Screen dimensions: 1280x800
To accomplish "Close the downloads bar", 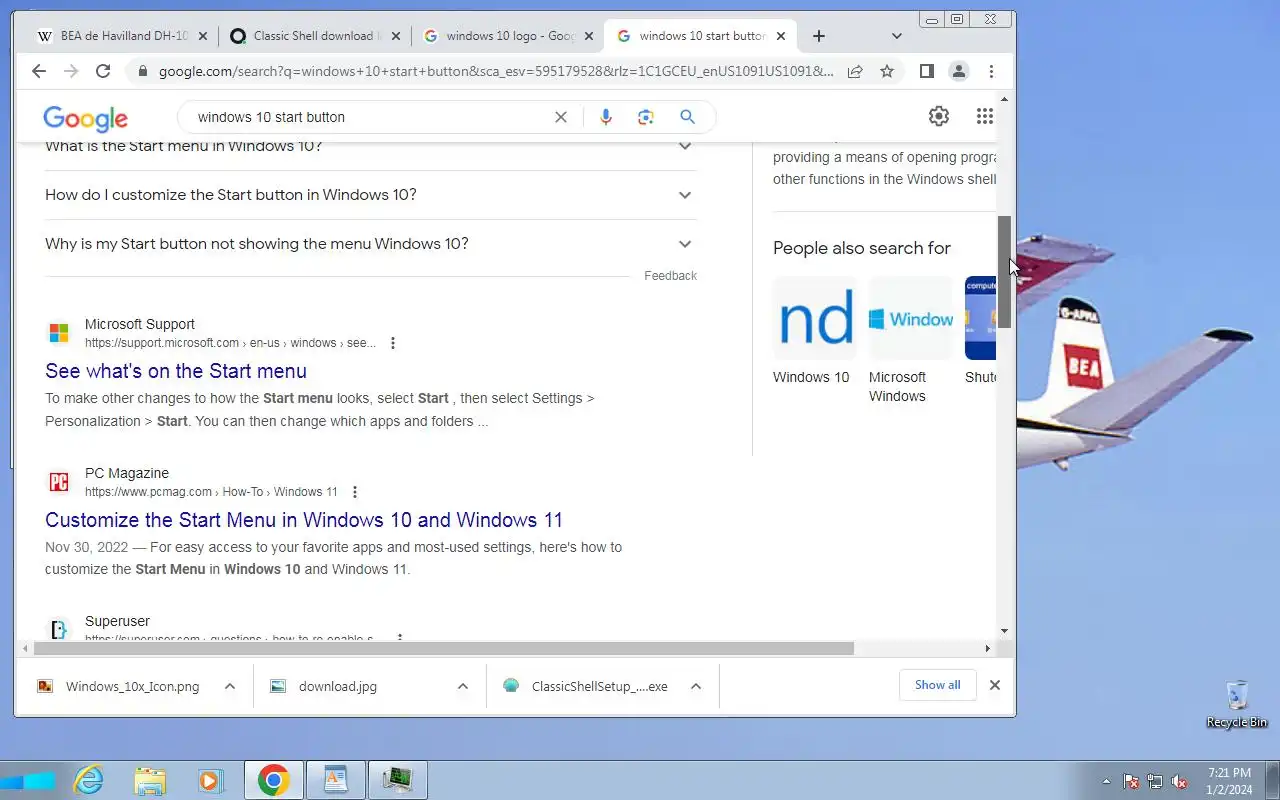I will click(x=995, y=685).
